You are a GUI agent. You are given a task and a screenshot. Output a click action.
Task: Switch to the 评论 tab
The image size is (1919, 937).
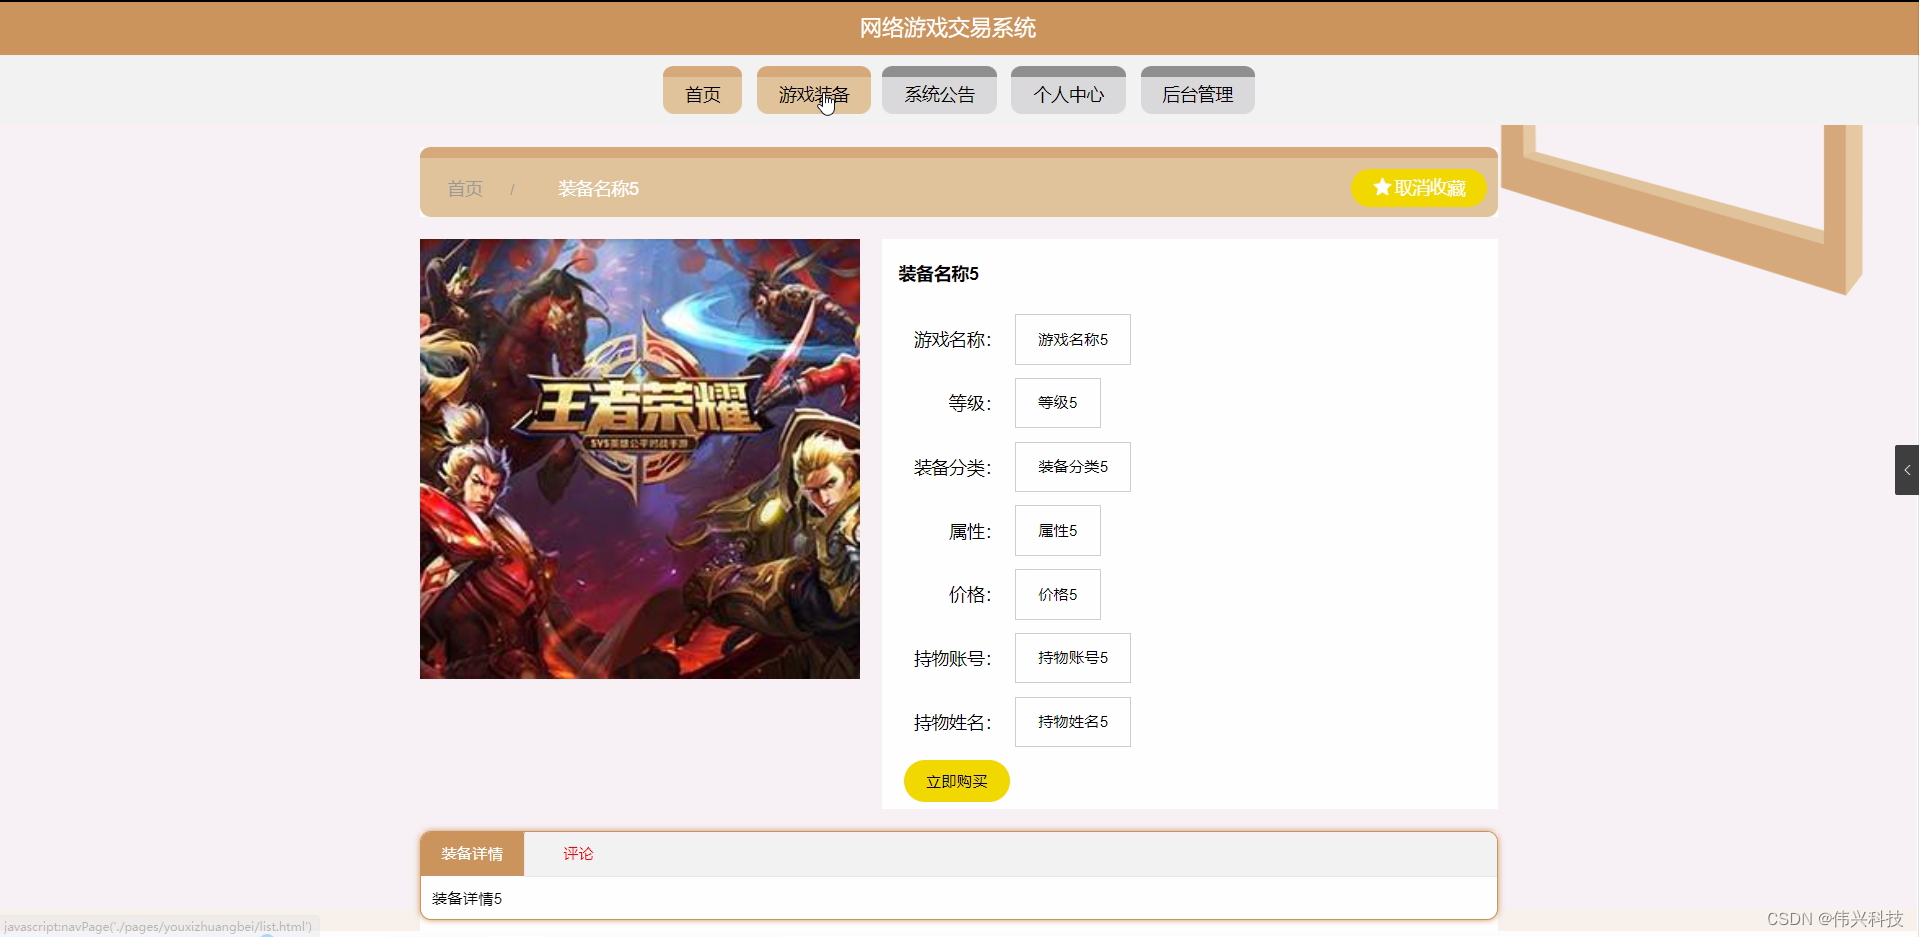(577, 853)
